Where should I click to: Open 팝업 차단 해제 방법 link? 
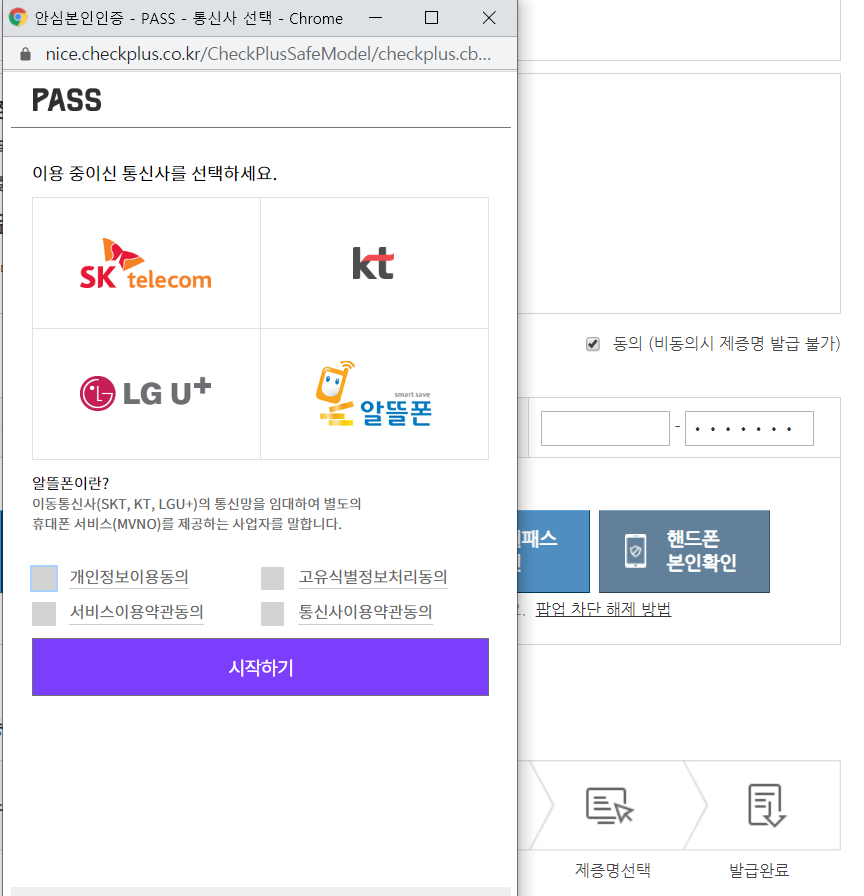pos(603,609)
